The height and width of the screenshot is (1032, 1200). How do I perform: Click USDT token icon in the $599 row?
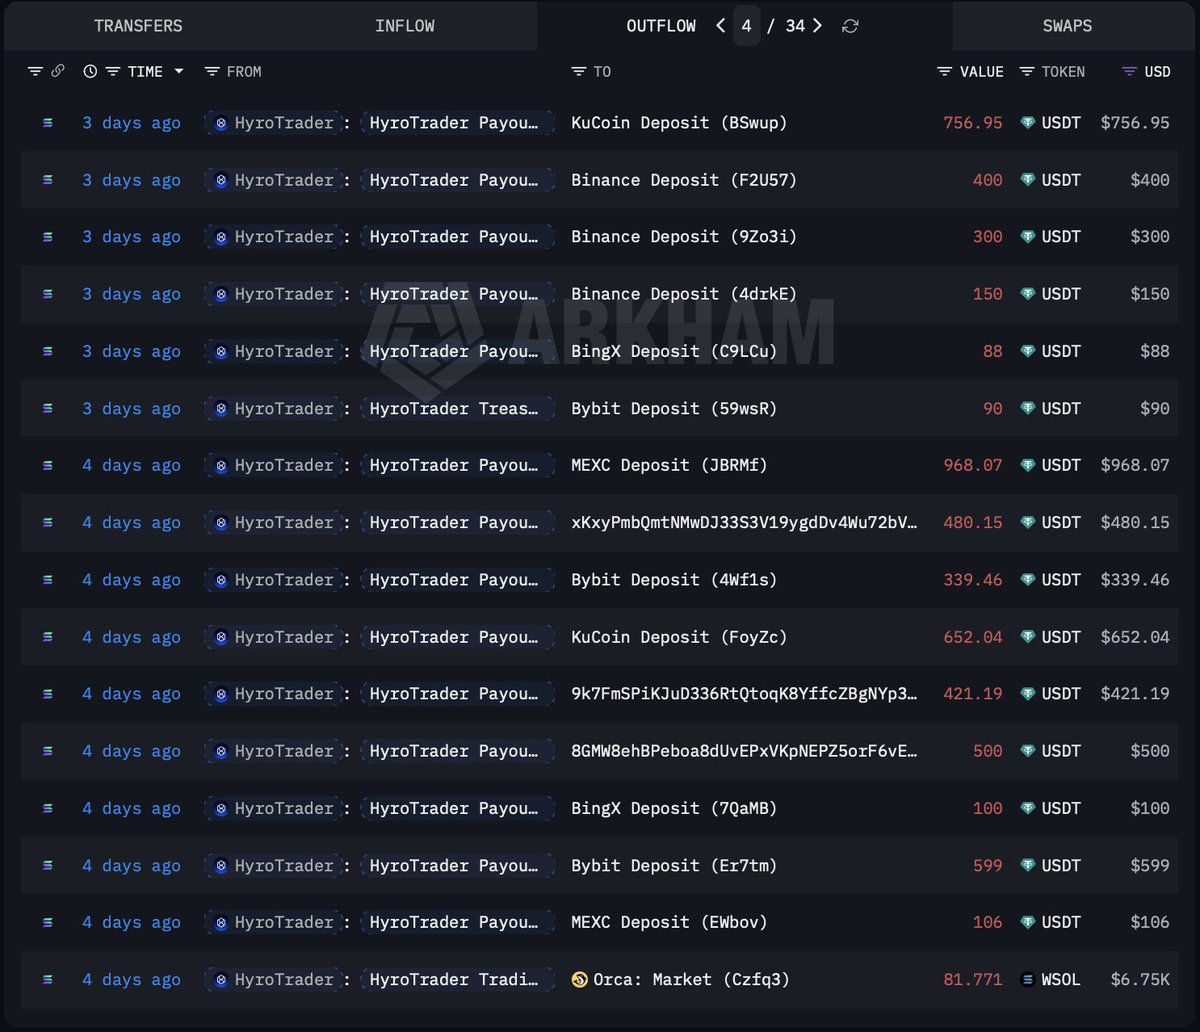[1028, 865]
